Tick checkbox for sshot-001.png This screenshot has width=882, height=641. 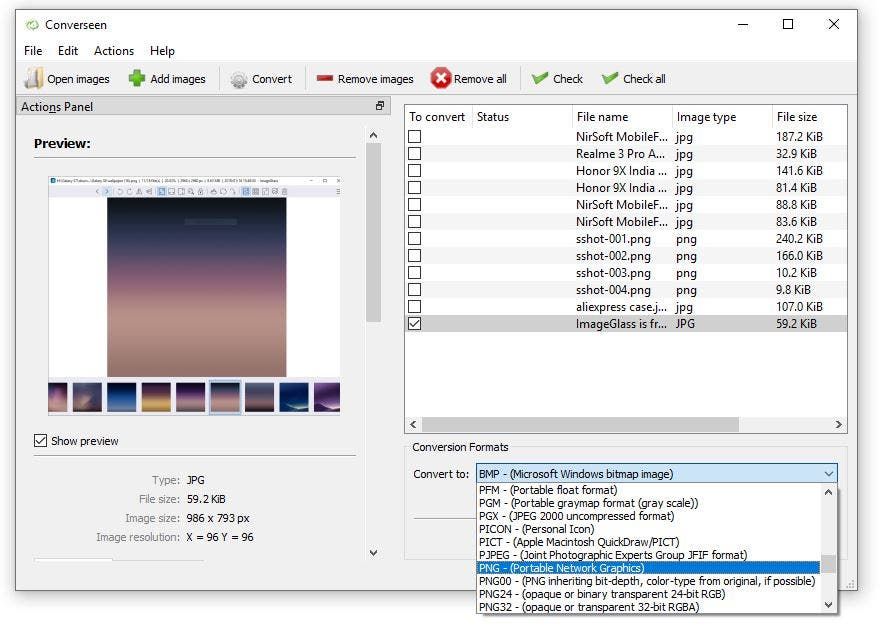(x=415, y=238)
